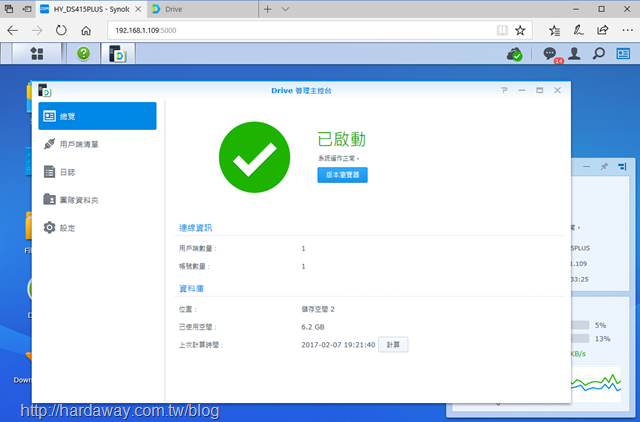Open browser more options ellipsis

(x=627, y=30)
